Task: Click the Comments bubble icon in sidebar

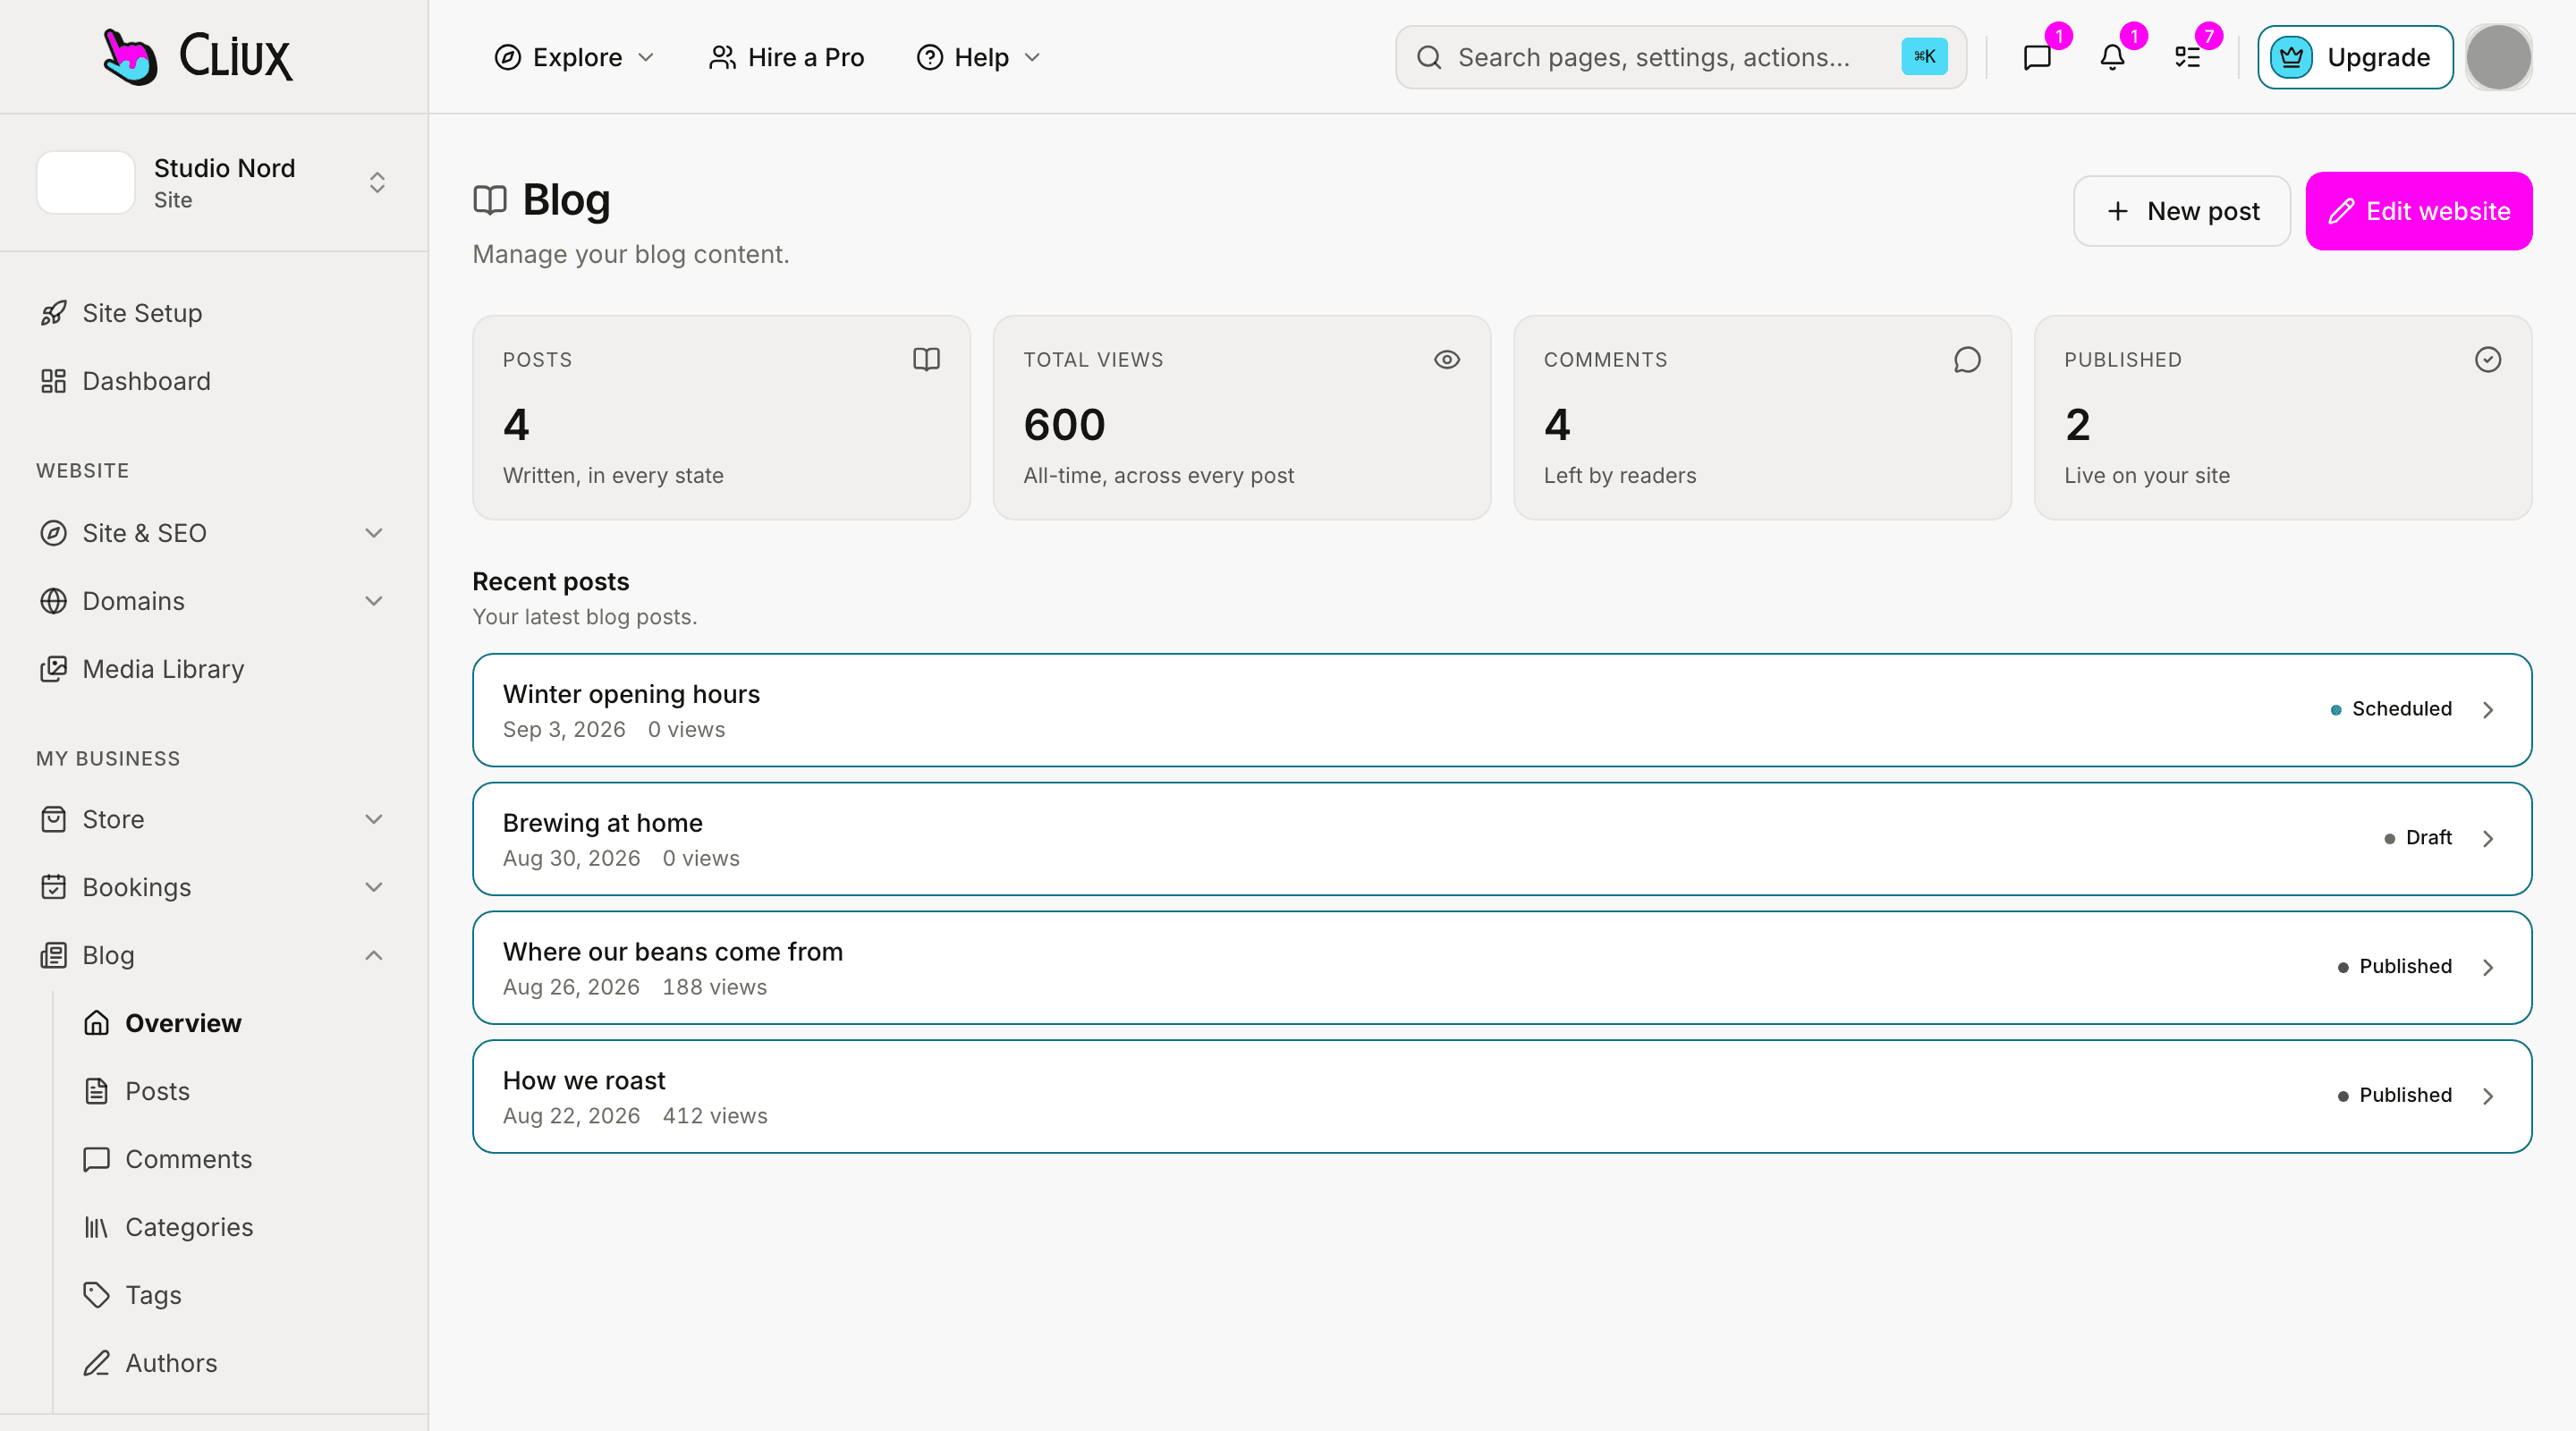Action: click(x=96, y=1159)
